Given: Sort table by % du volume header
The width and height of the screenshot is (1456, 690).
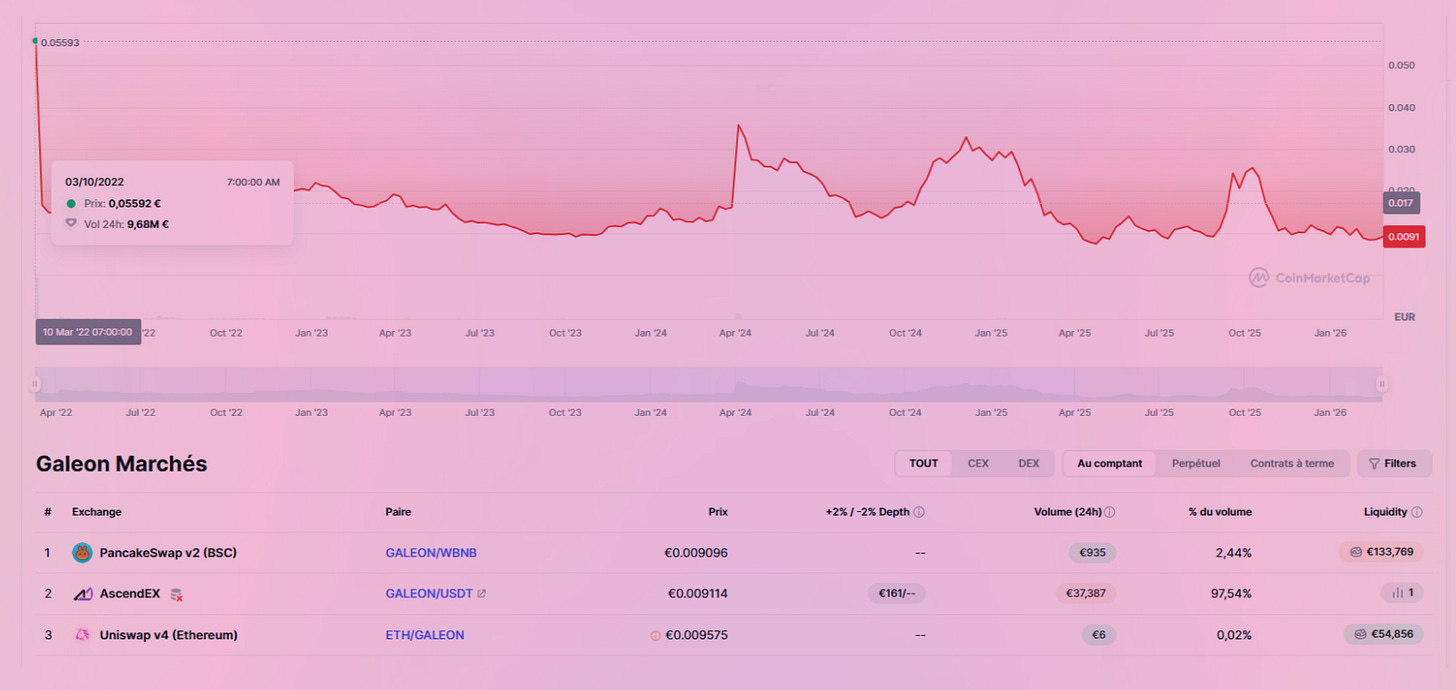Looking at the screenshot, I should pos(1220,512).
